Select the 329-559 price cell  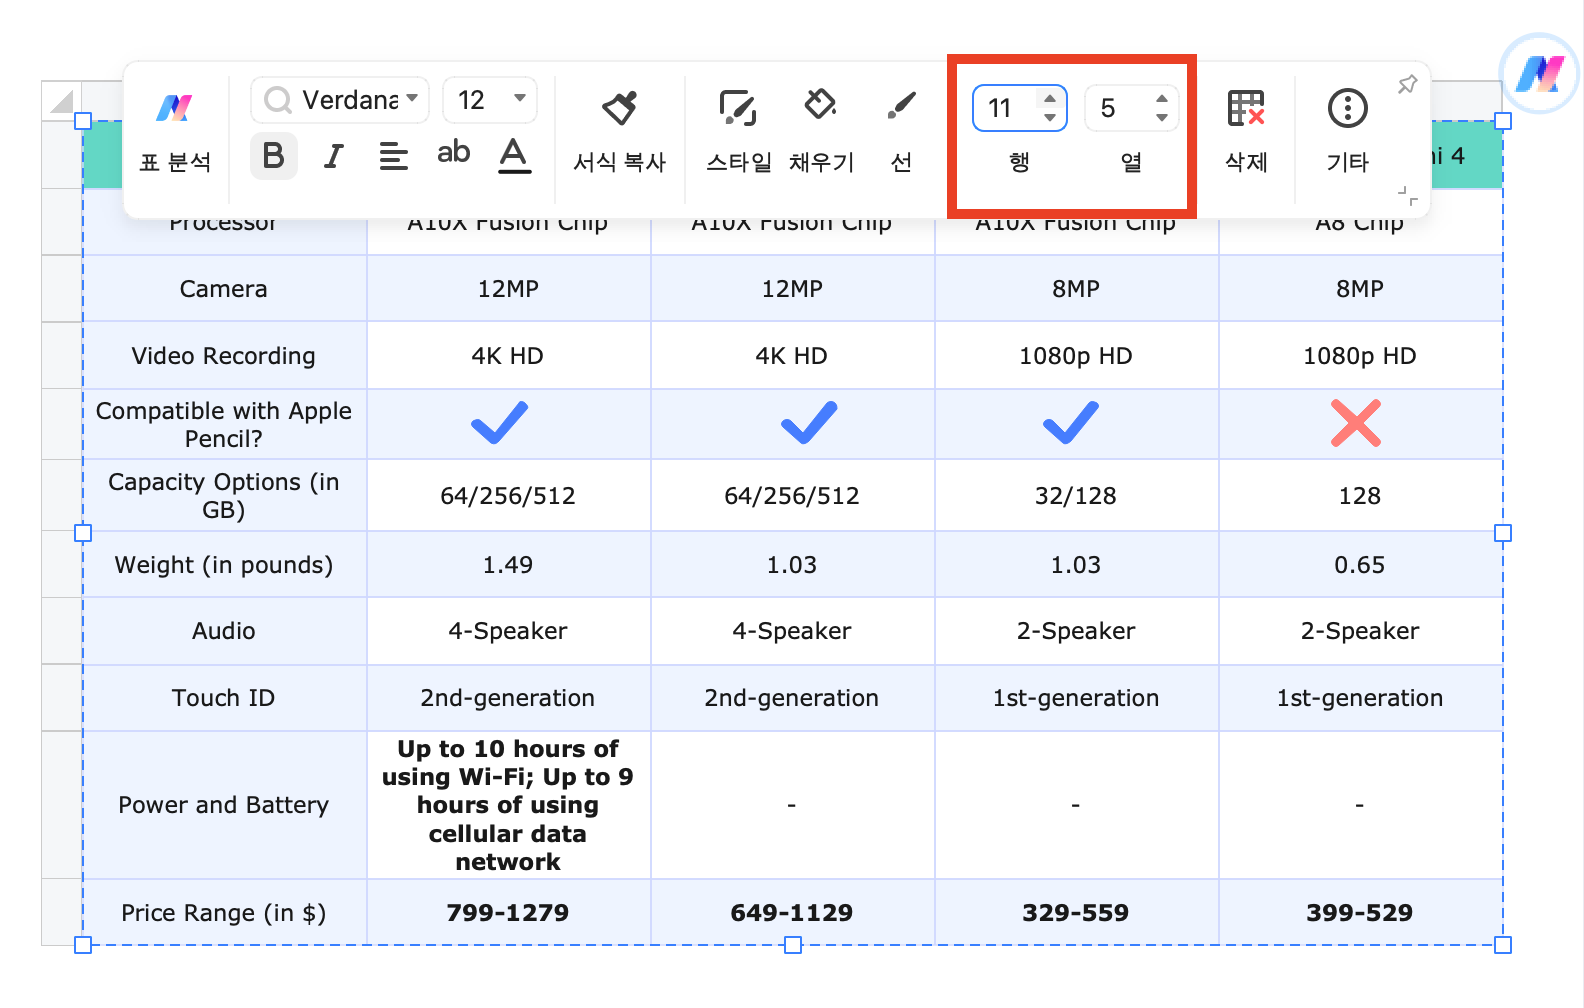click(x=1076, y=913)
